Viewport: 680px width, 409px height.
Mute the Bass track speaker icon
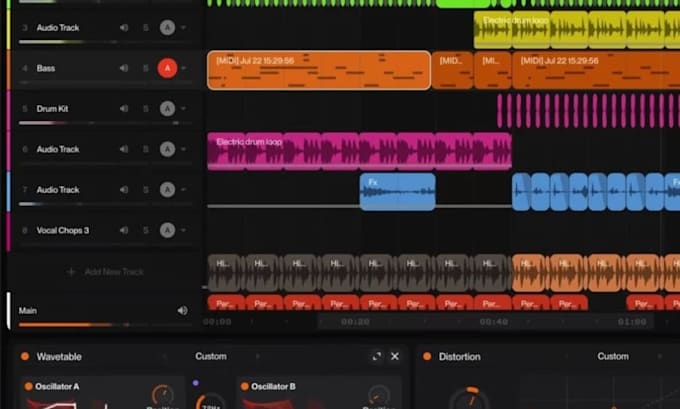pyautogui.click(x=124, y=68)
